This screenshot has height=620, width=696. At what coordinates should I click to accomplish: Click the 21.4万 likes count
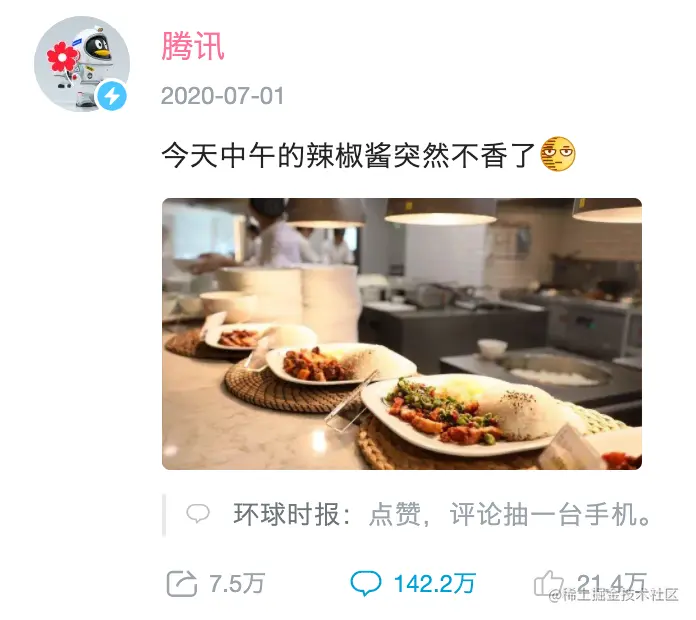(x=612, y=582)
